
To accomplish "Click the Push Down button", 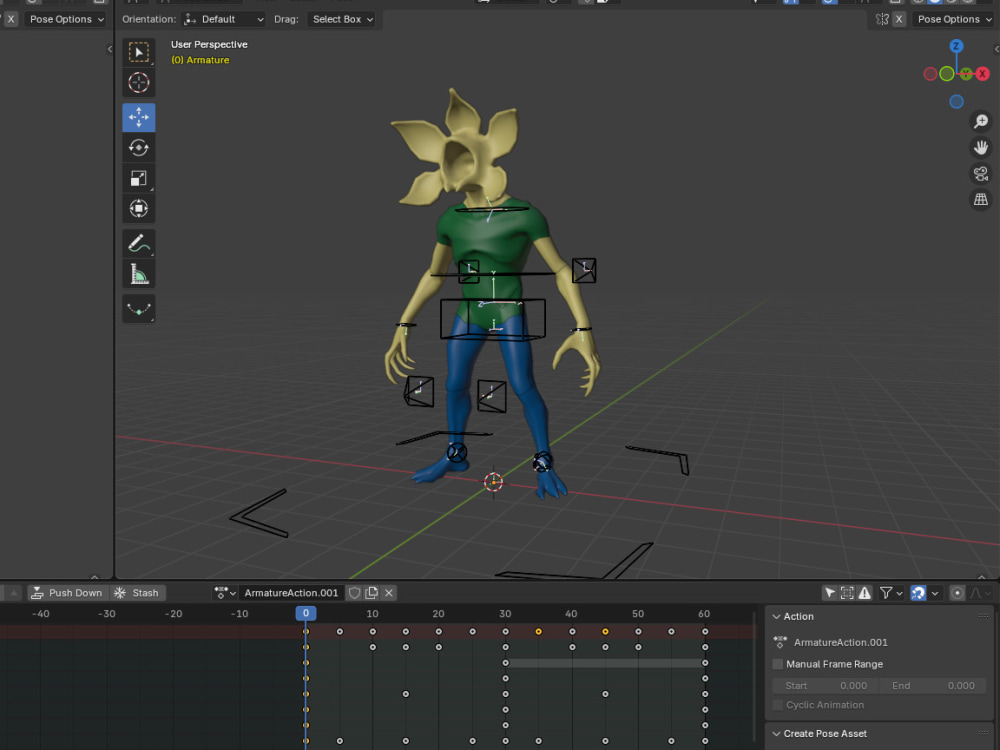I will [x=67, y=593].
